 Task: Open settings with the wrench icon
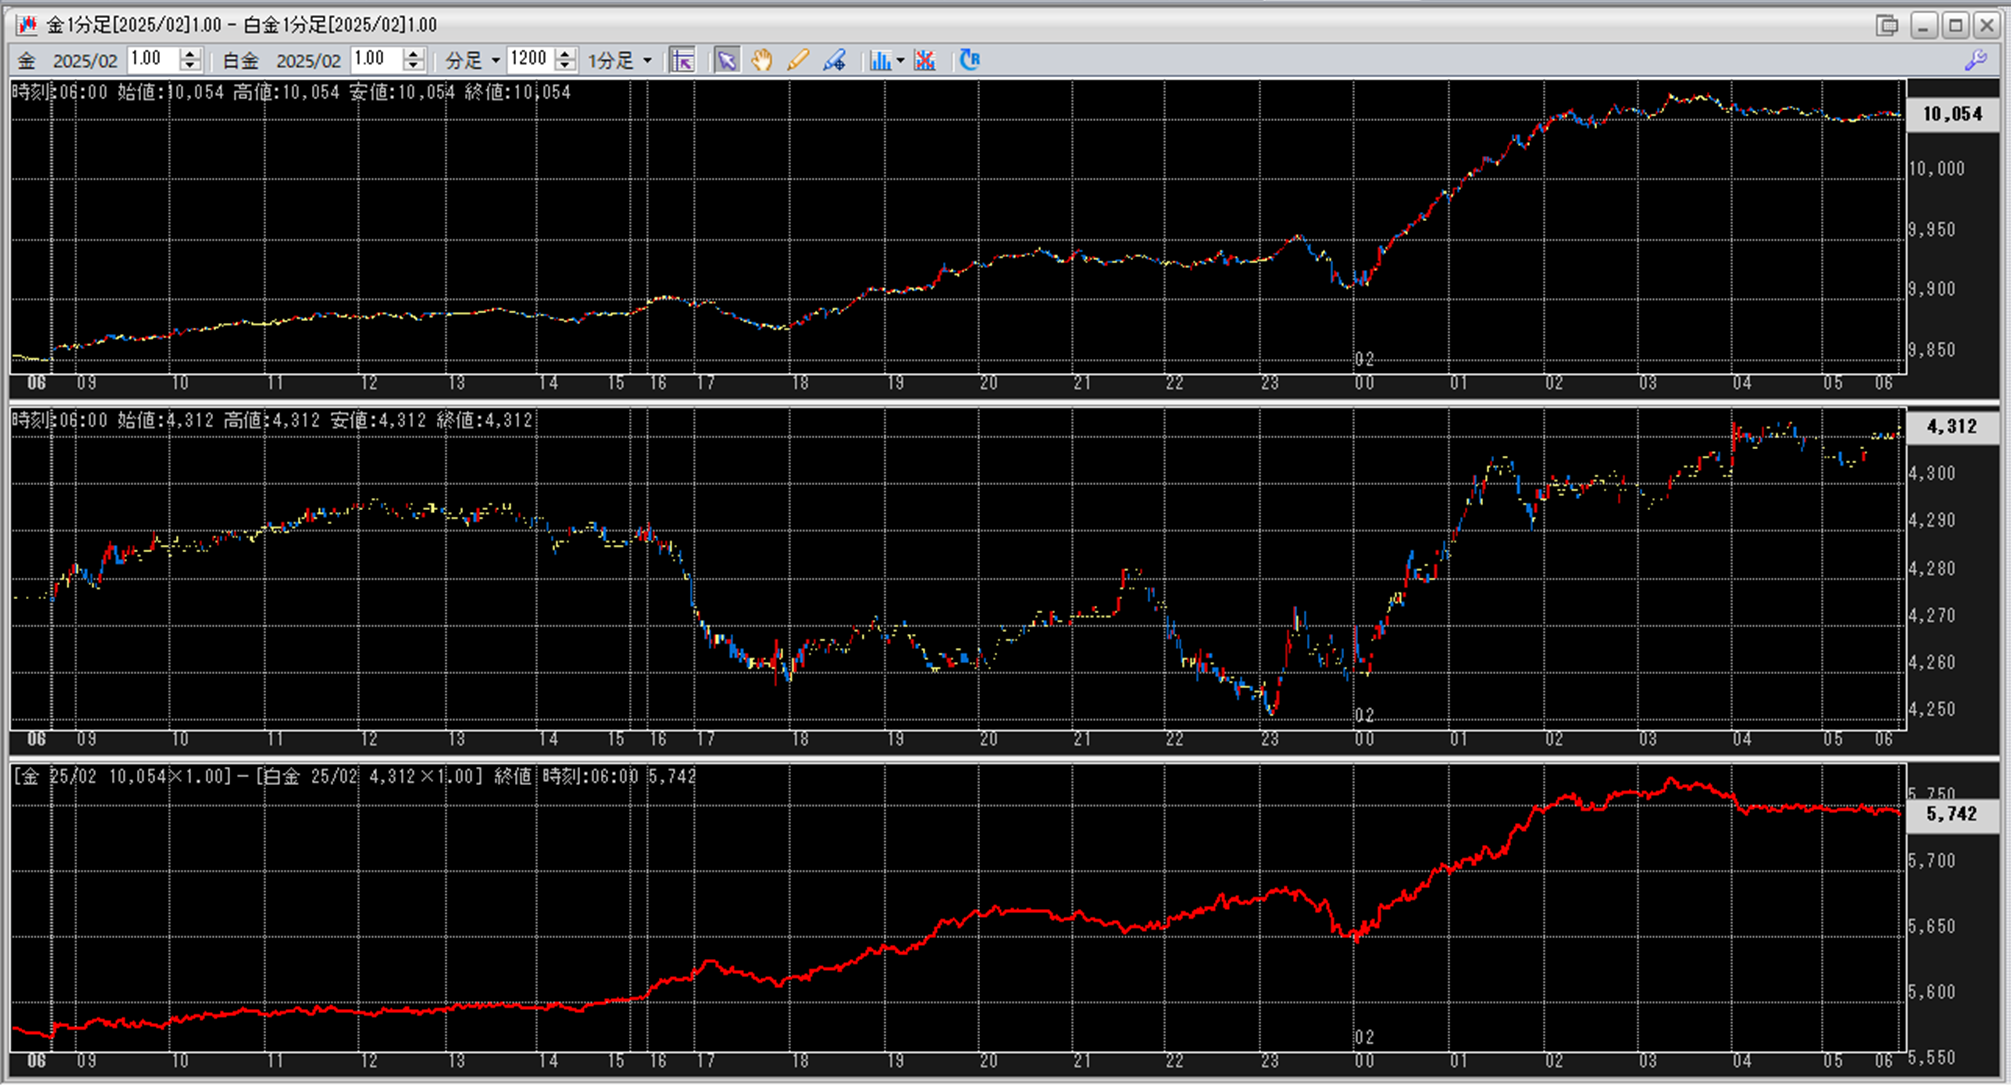1975,60
